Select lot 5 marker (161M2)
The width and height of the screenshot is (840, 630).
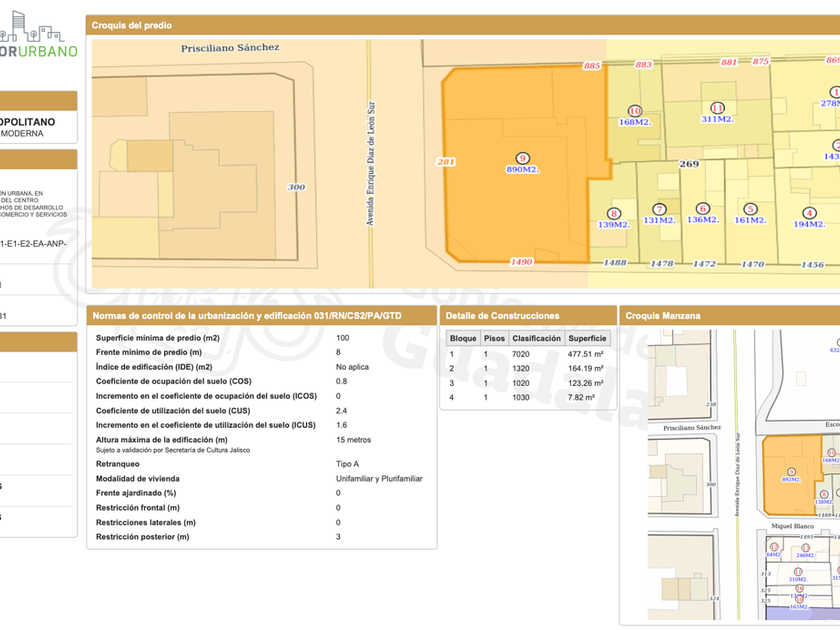tap(749, 208)
